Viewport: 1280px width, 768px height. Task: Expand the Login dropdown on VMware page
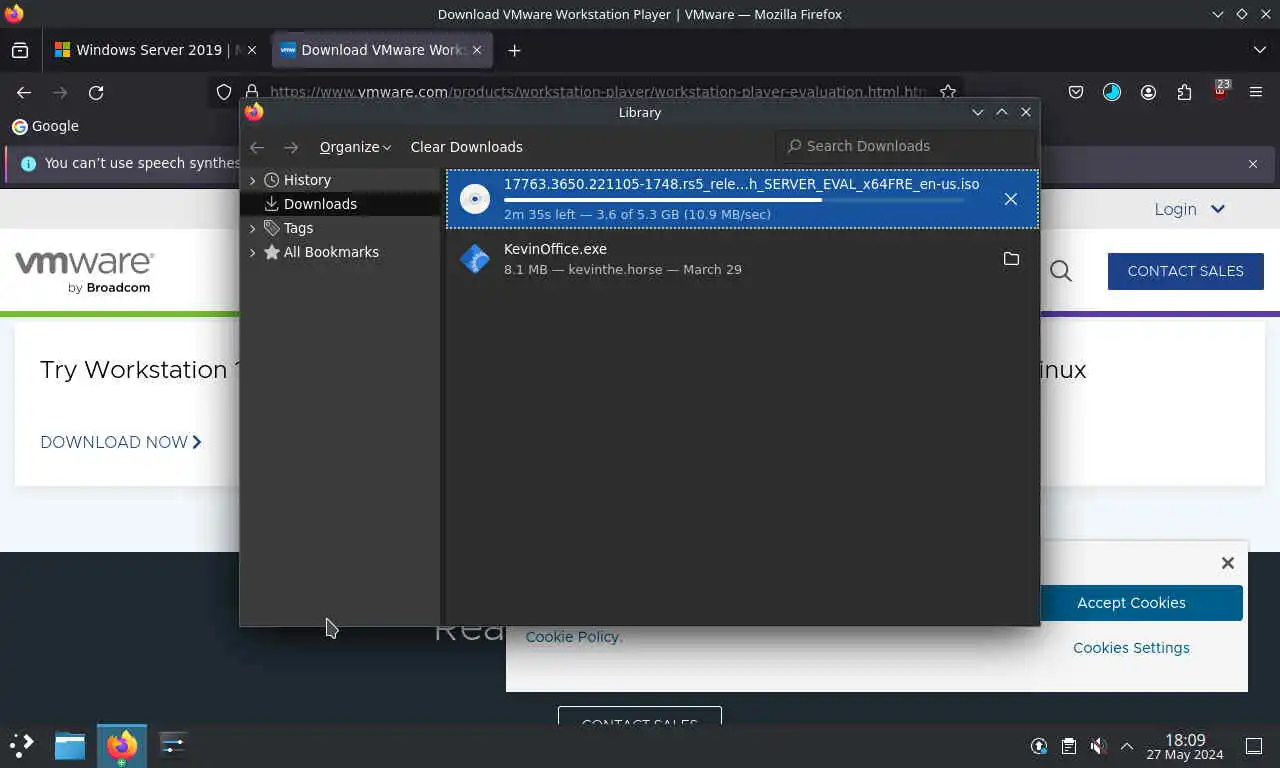pos(1189,209)
